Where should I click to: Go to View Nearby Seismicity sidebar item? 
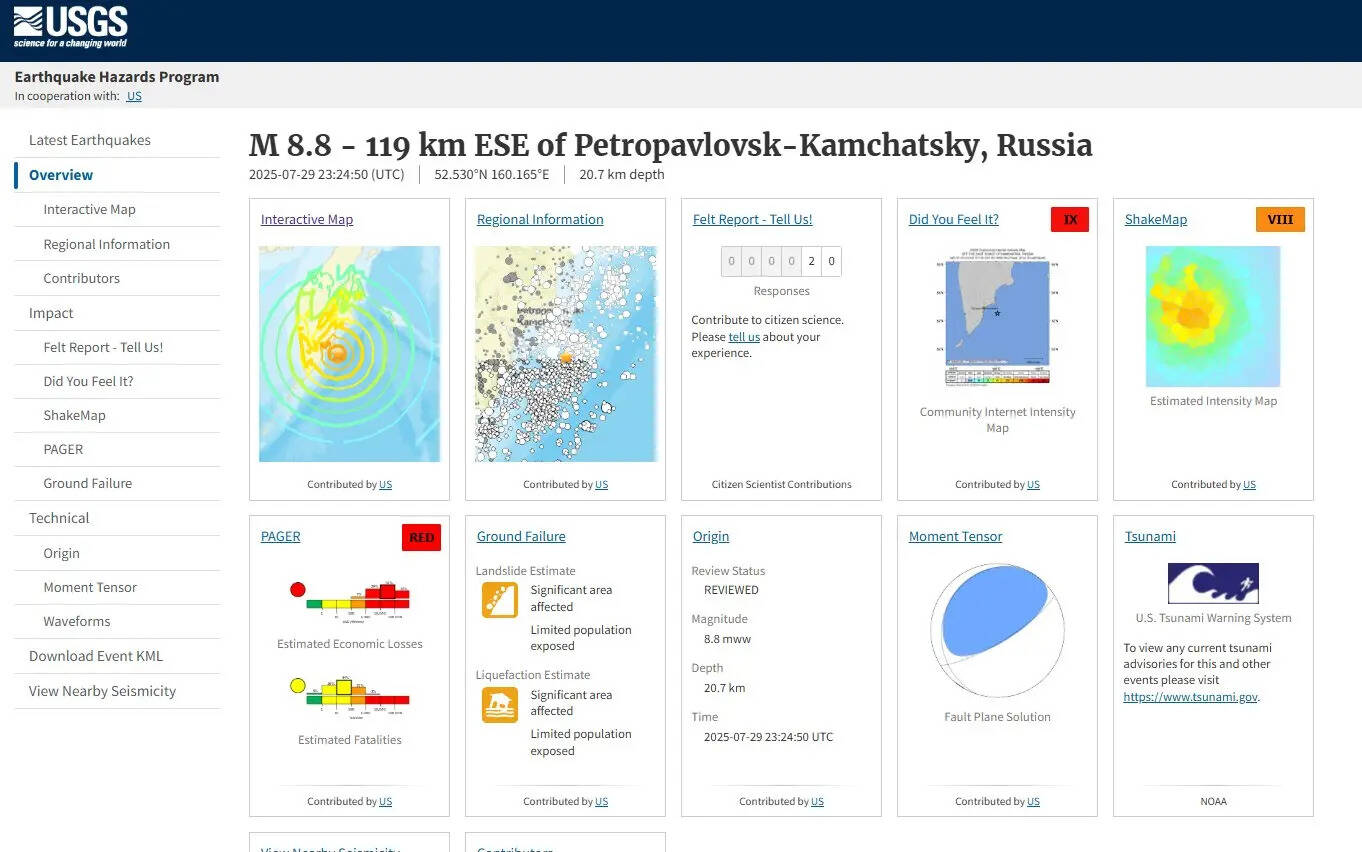(x=102, y=691)
